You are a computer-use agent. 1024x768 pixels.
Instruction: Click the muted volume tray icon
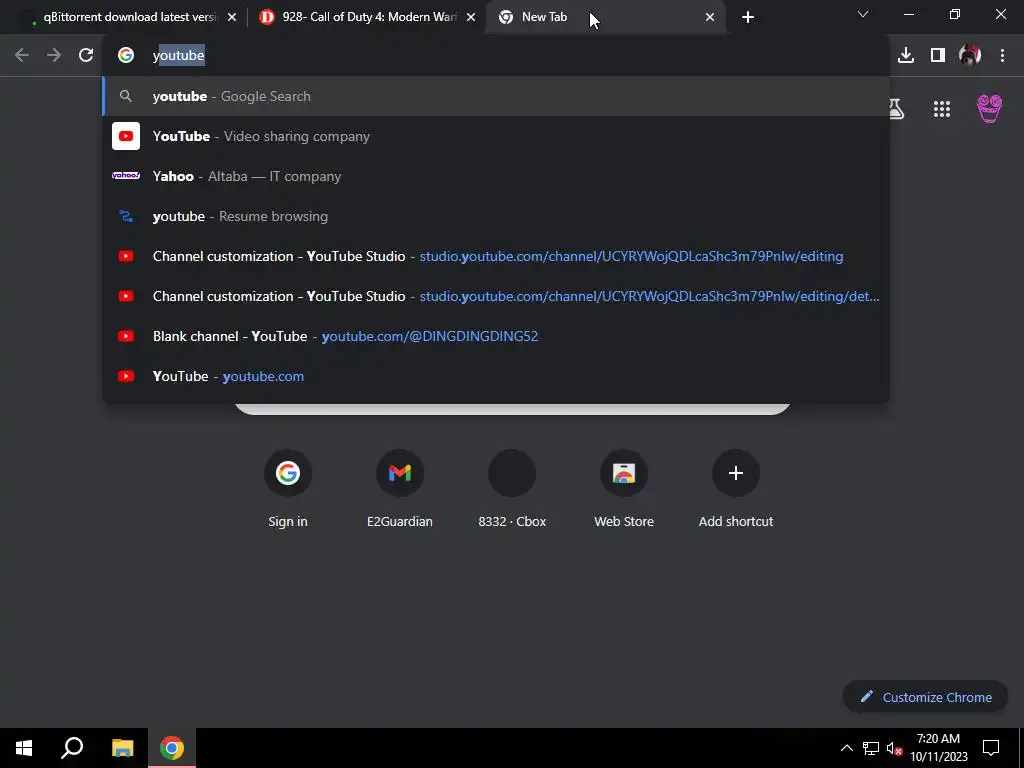point(894,748)
